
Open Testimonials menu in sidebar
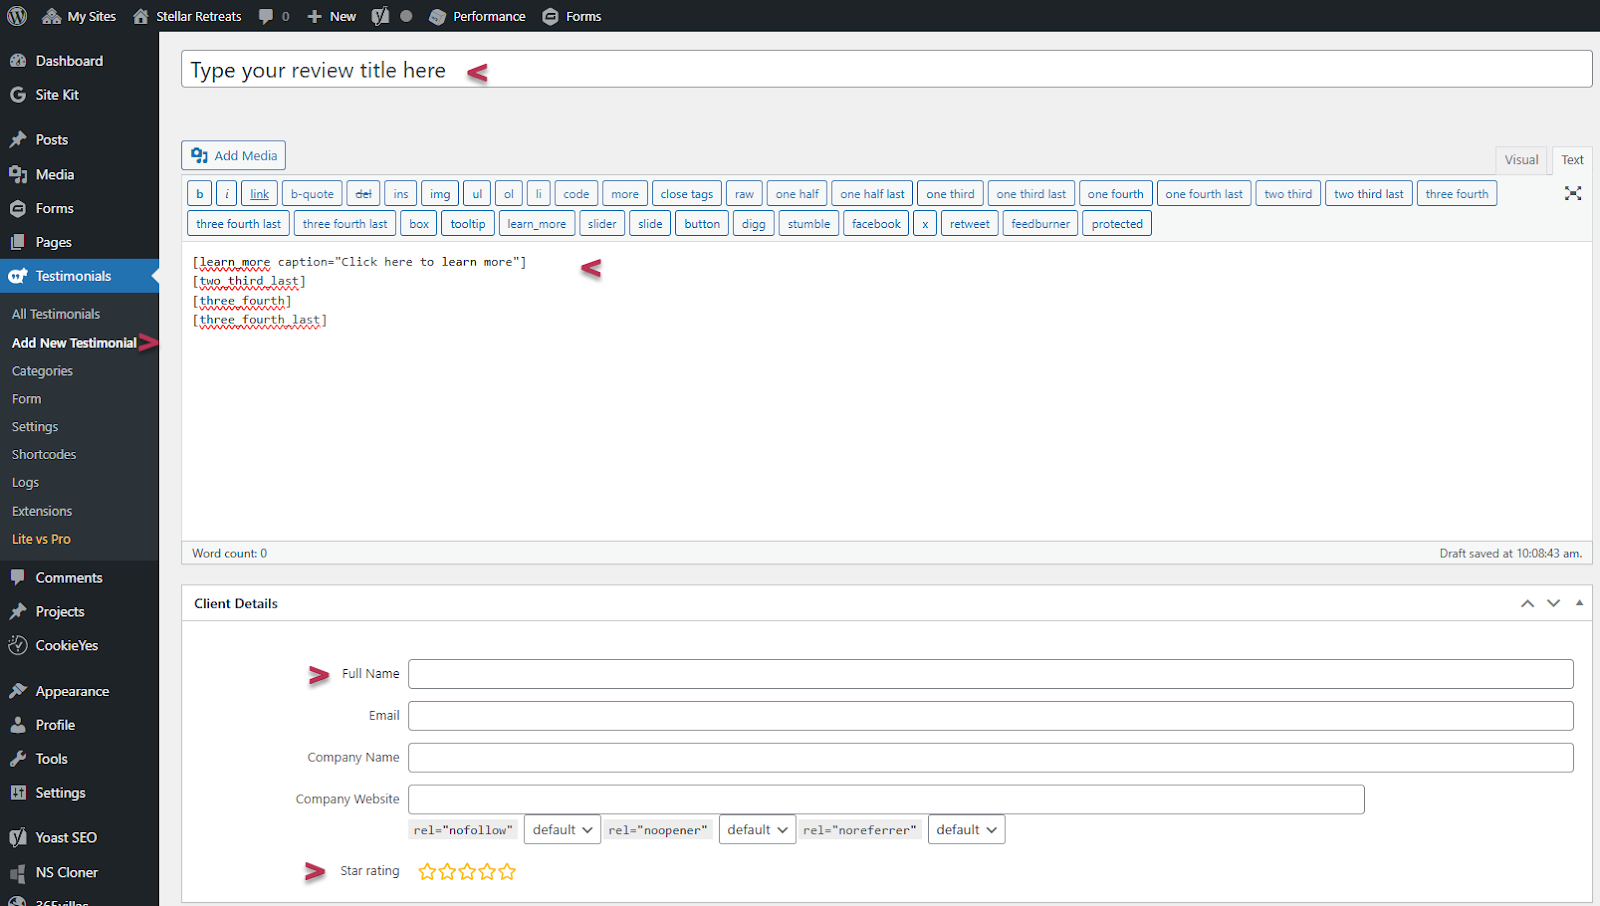[79, 276]
